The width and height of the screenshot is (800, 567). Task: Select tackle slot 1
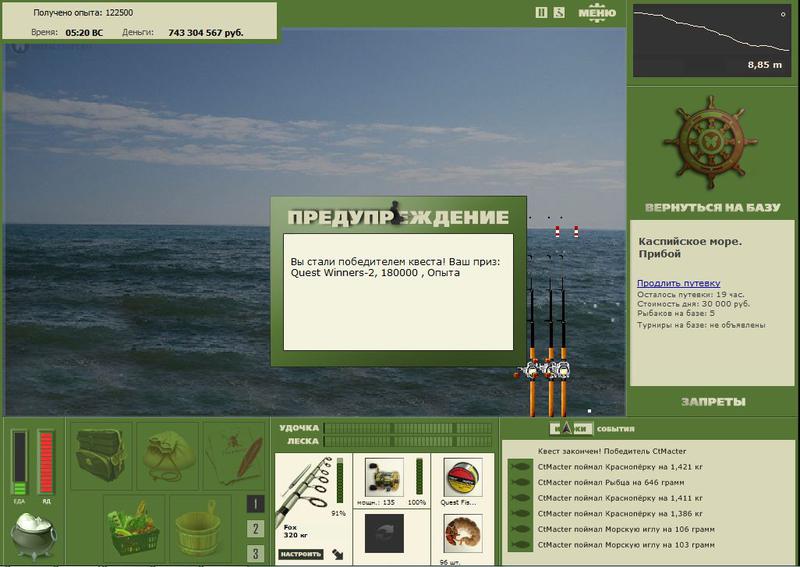click(256, 504)
